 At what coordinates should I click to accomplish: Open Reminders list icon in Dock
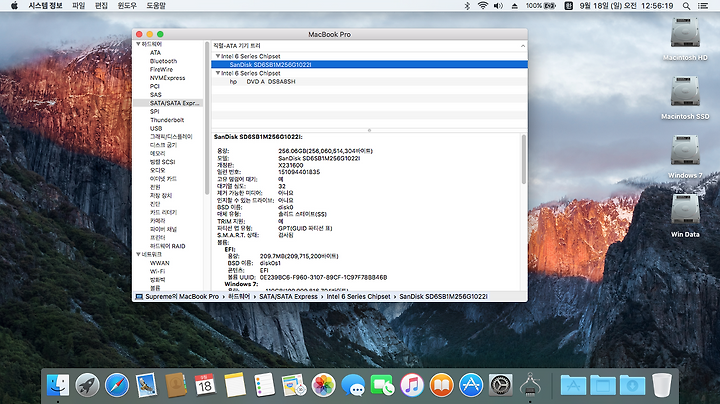(264, 385)
